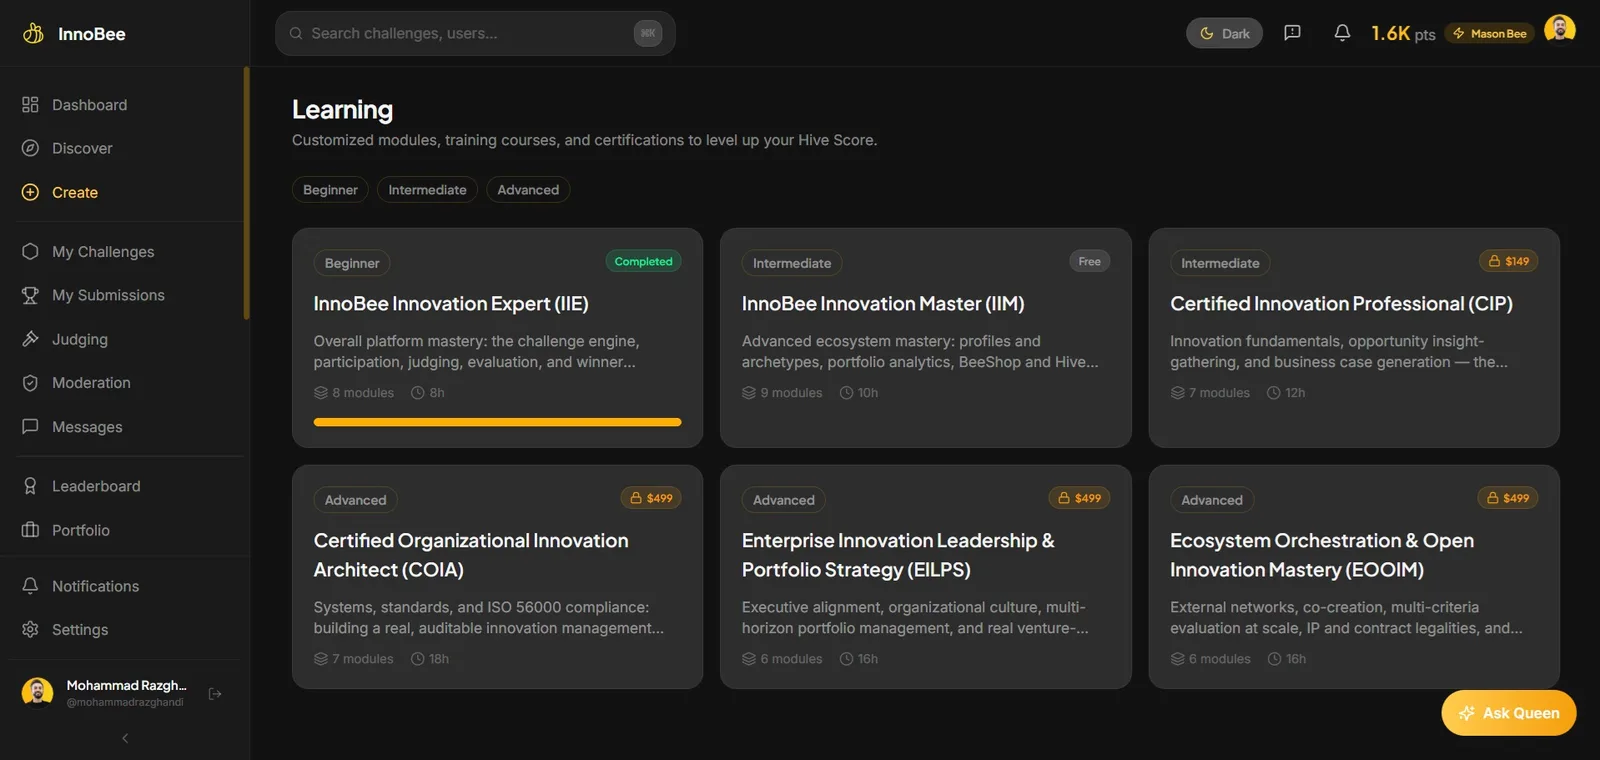The width and height of the screenshot is (1600, 760).
Task: Toggle the Dark theme switch
Action: pos(1224,33)
